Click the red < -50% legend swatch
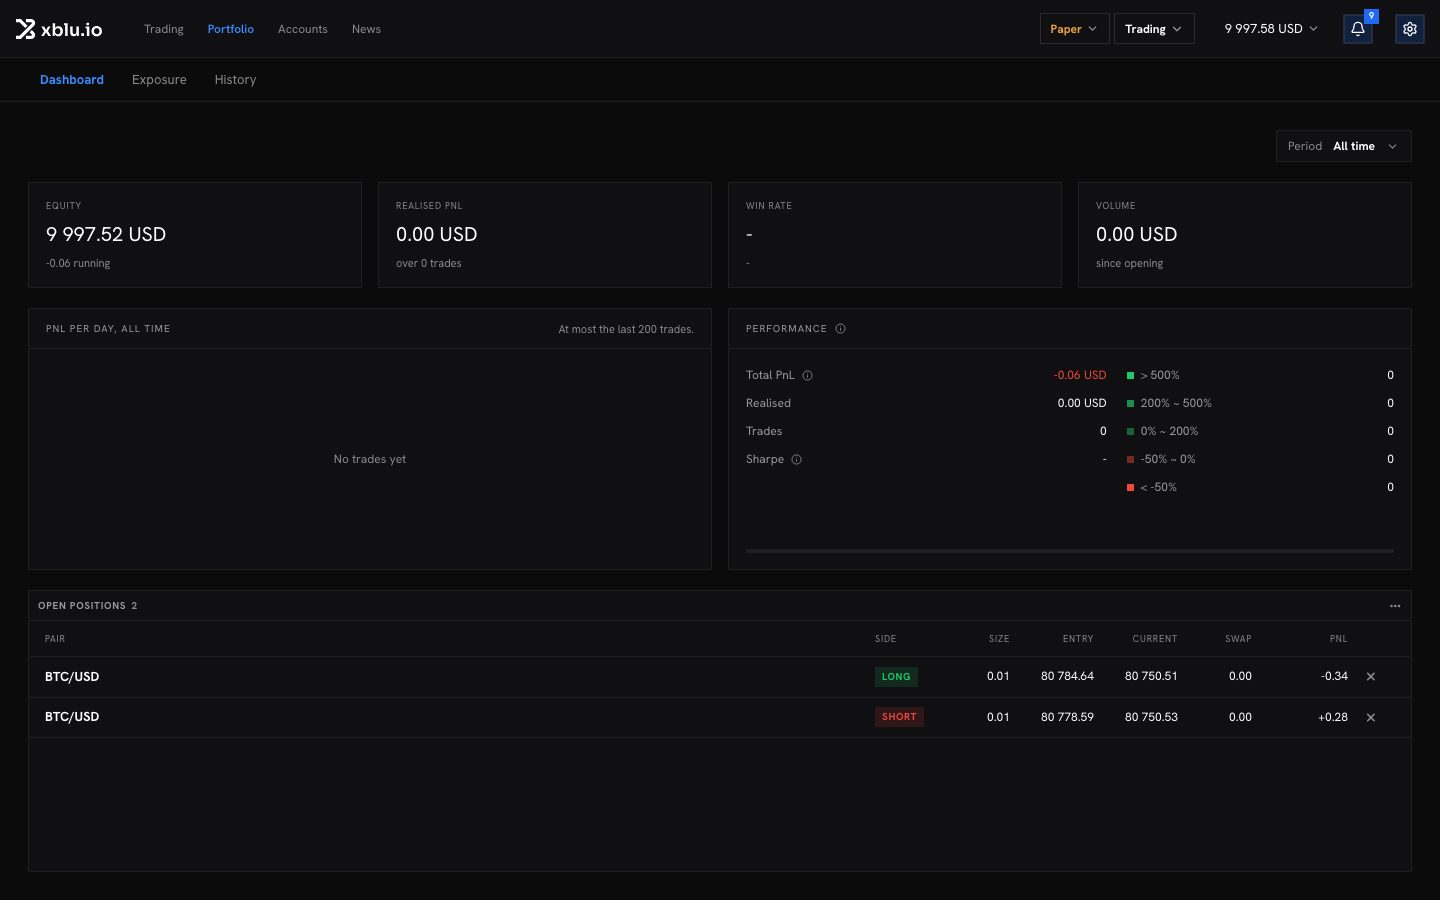This screenshot has width=1440, height=900. tap(1130, 488)
